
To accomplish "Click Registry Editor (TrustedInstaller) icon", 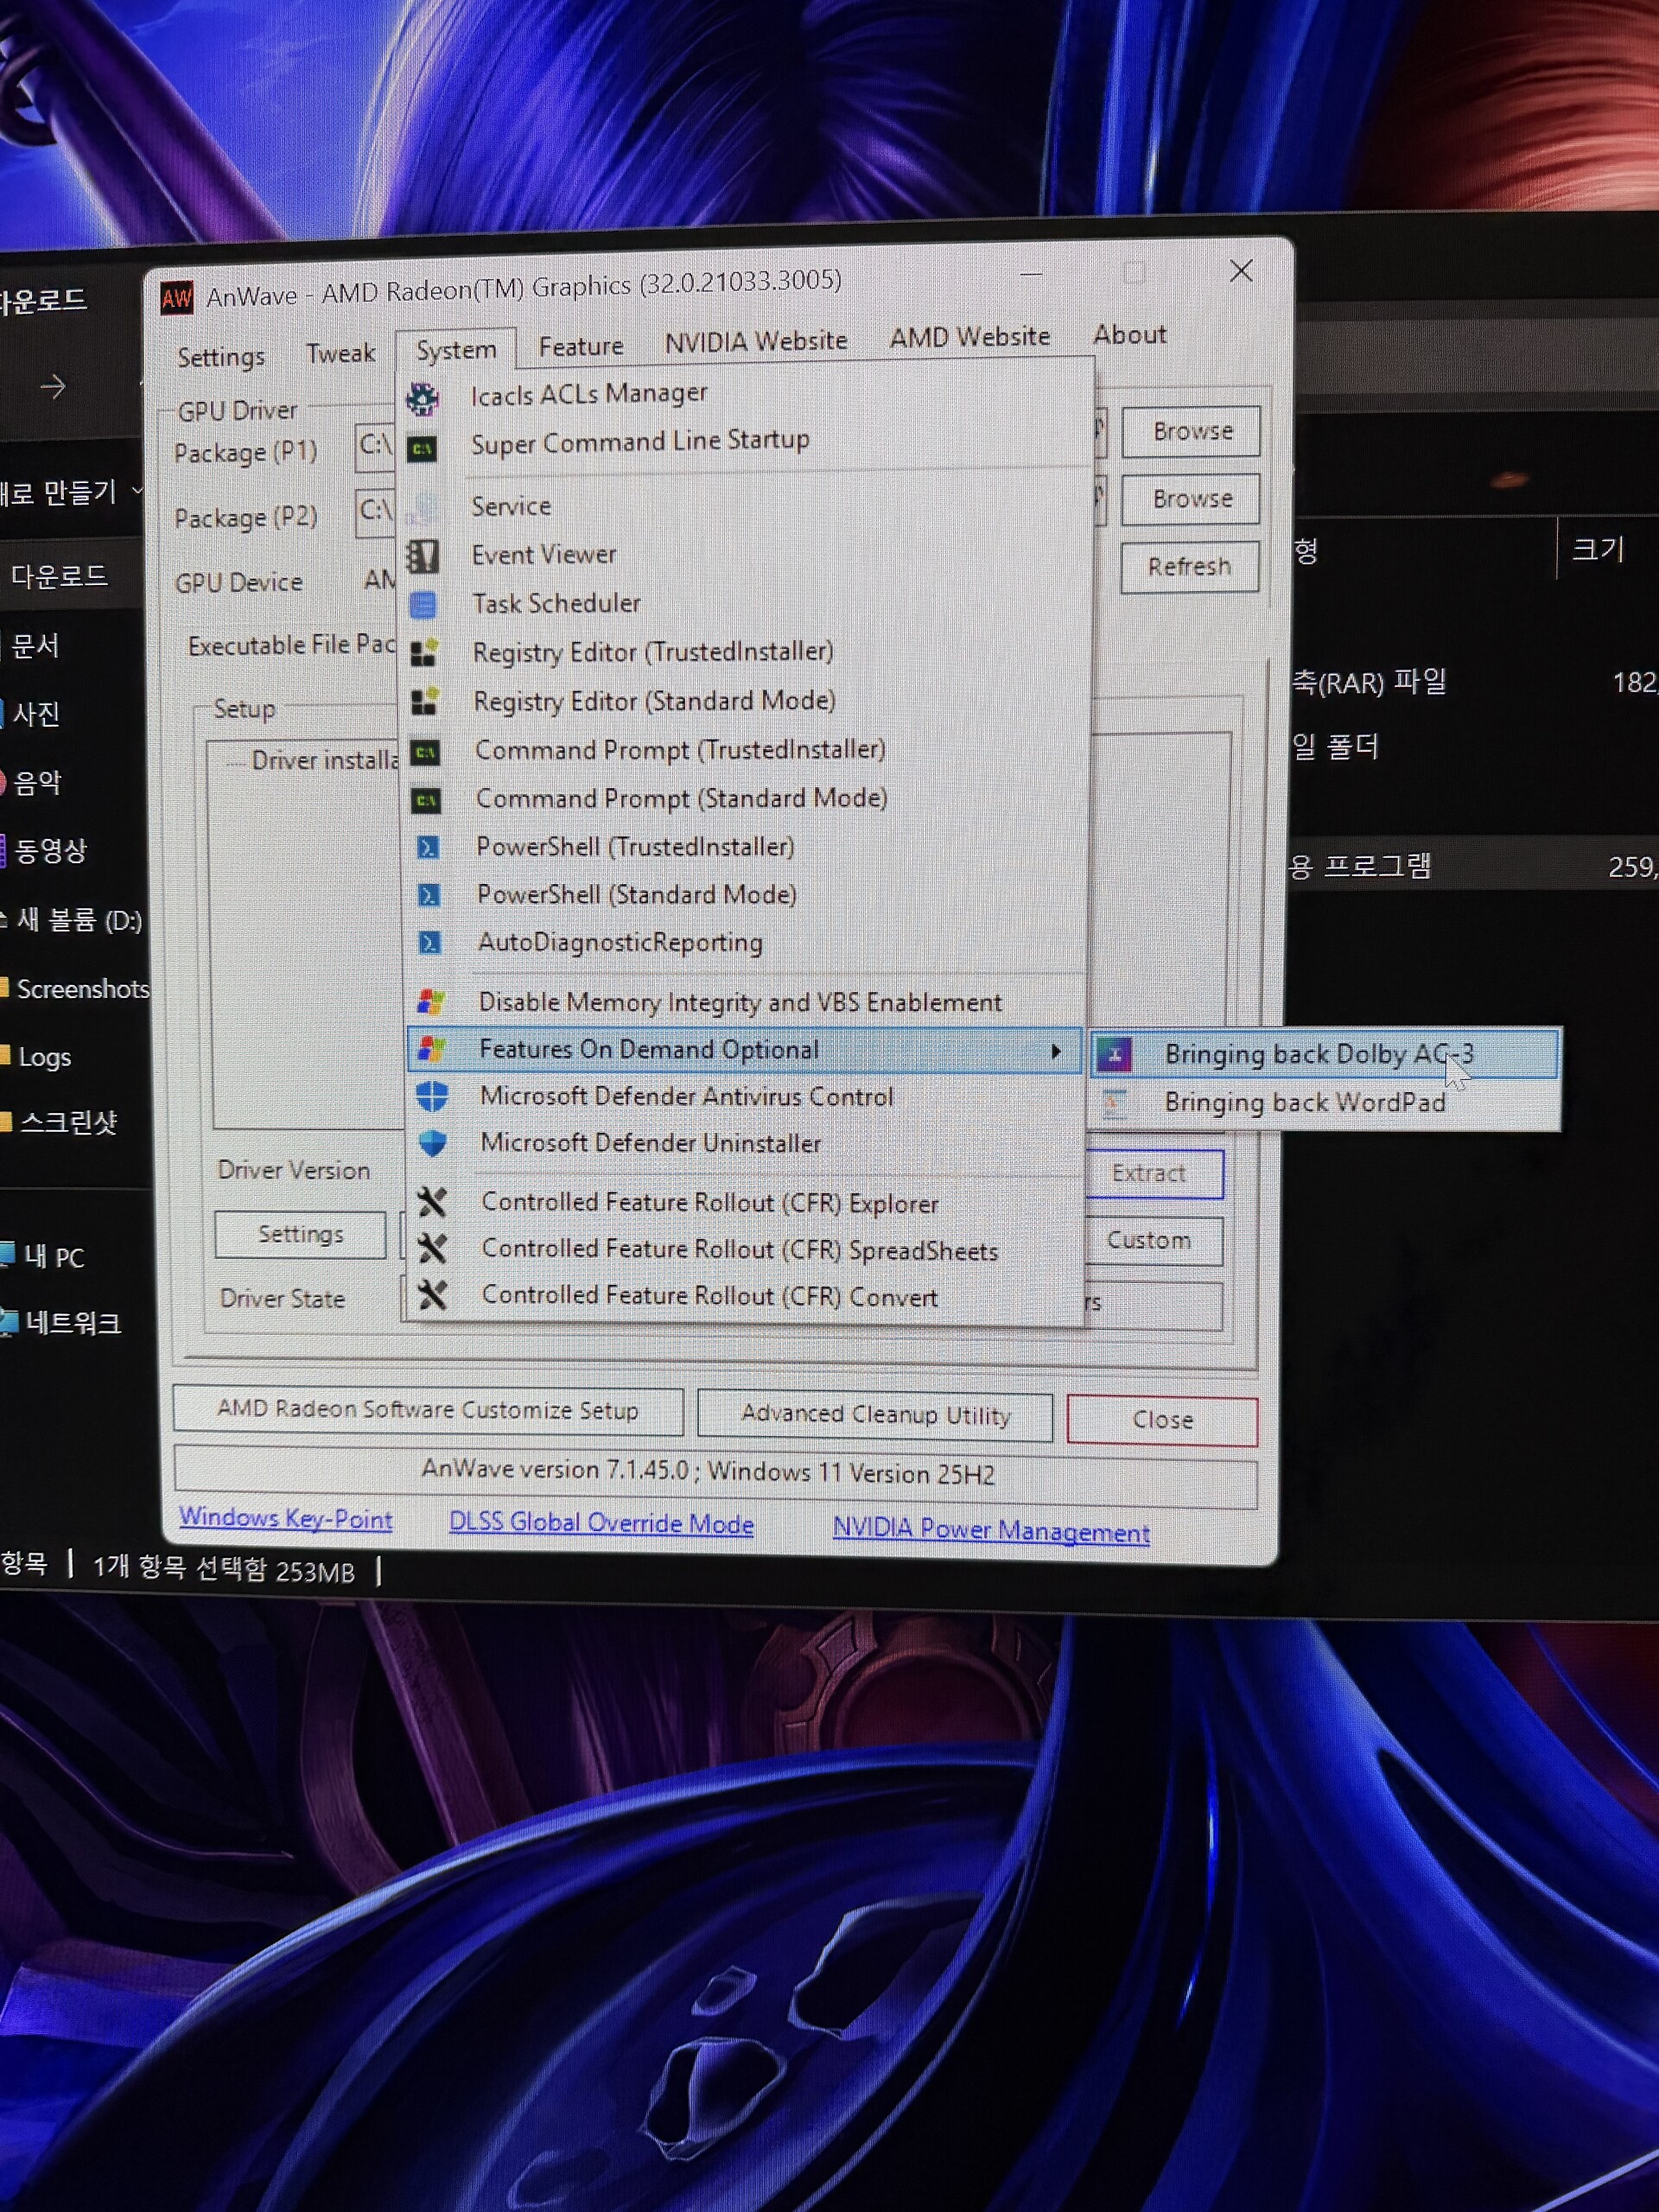I will pyautogui.click(x=425, y=653).
